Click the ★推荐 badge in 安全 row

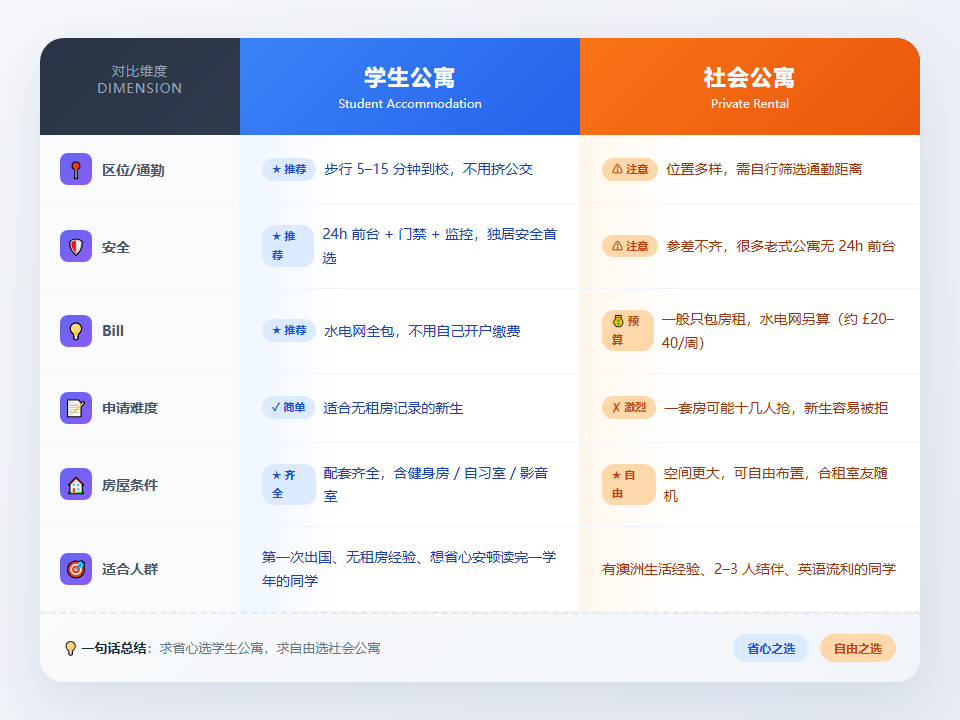pyautogui.click(x=288, y=246)
